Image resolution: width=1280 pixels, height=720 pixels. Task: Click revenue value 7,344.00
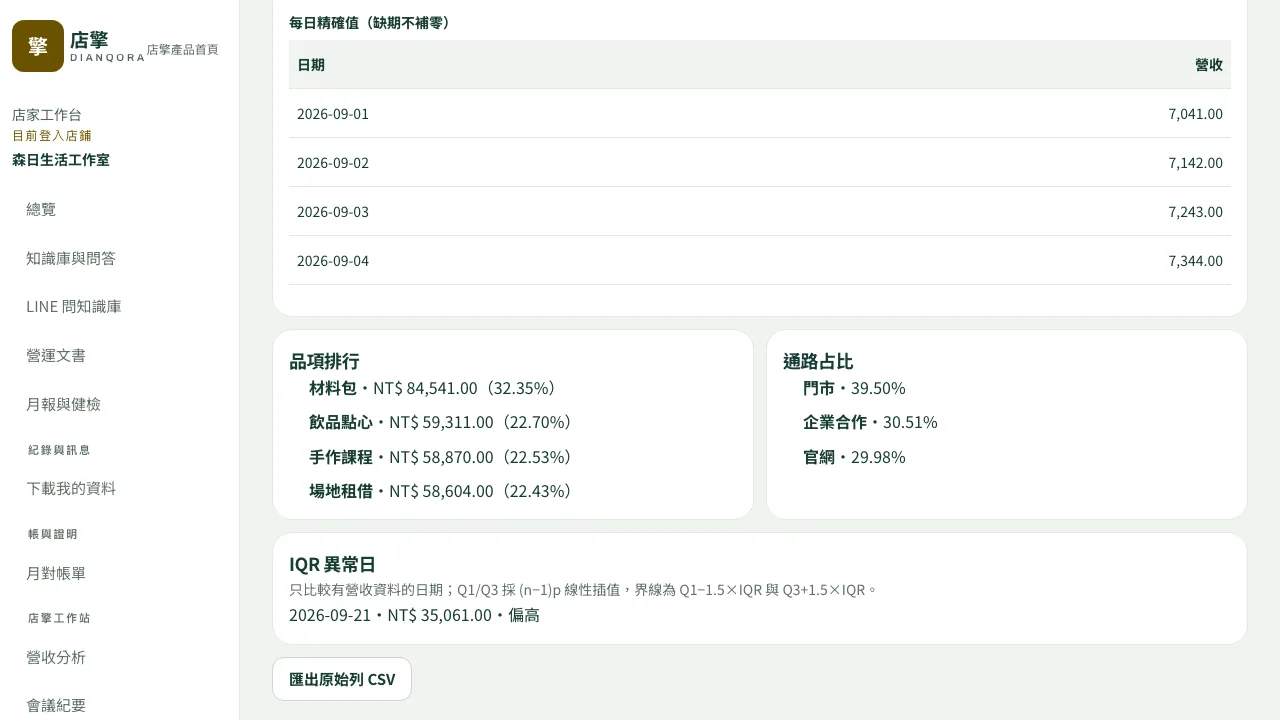click(1195, 261)
